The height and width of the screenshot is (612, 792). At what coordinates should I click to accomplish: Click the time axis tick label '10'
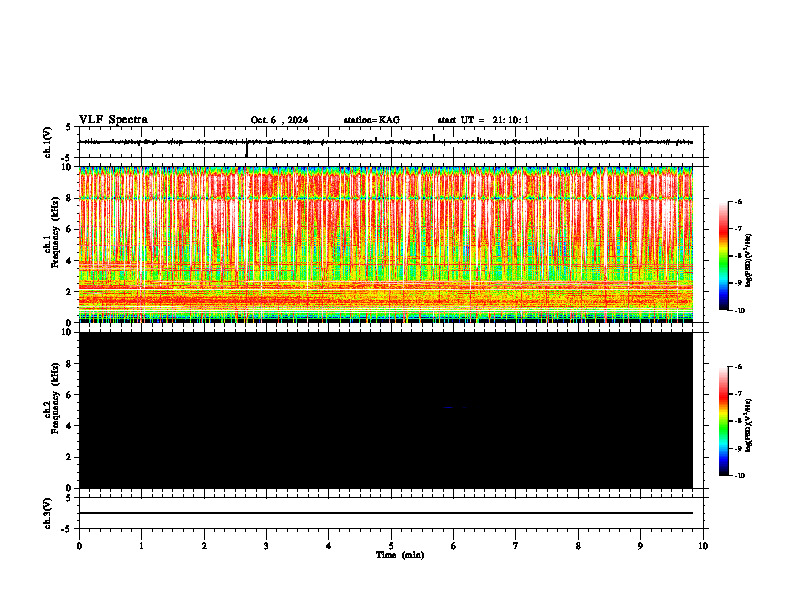703,546
